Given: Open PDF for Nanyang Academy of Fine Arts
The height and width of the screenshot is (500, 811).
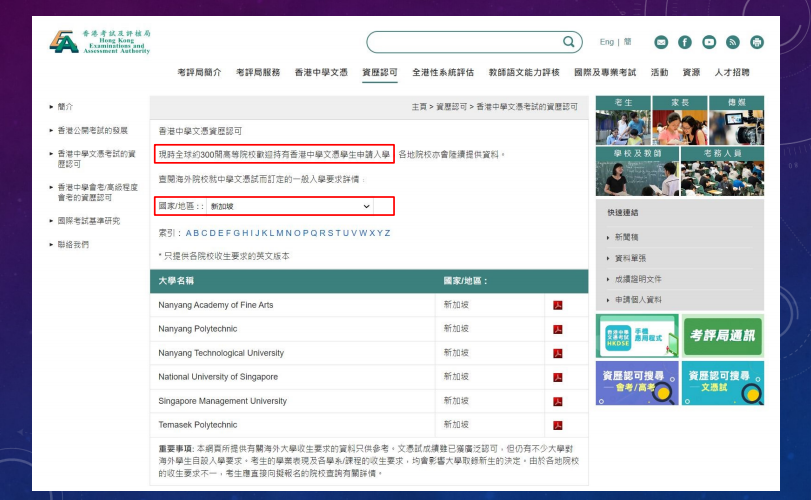Looking at the screenshot, I should pos(558,305).
